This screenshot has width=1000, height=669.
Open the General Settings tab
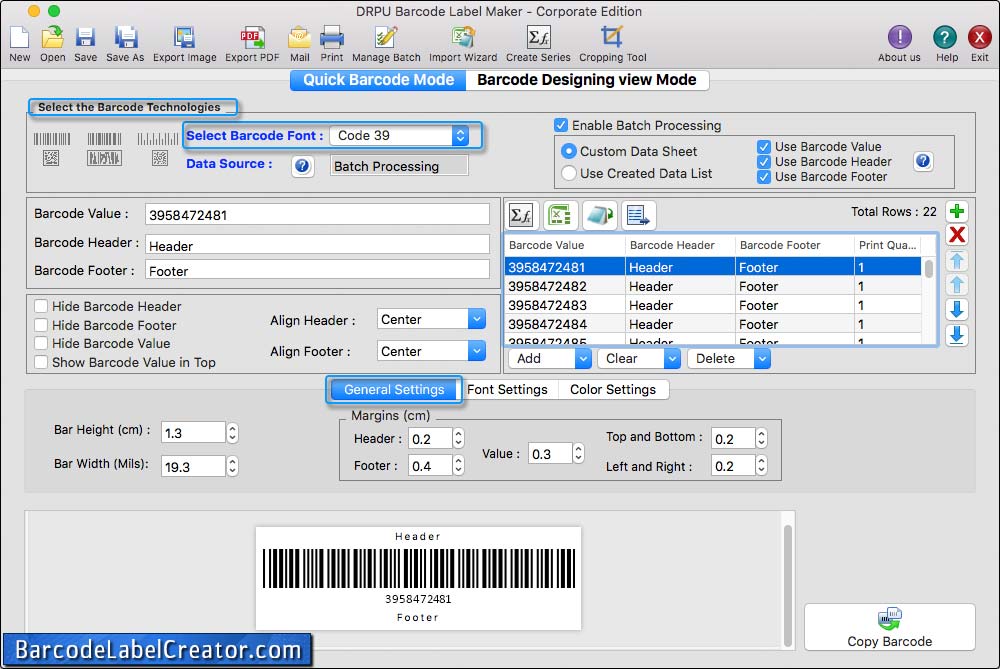(x=394, y=390)
